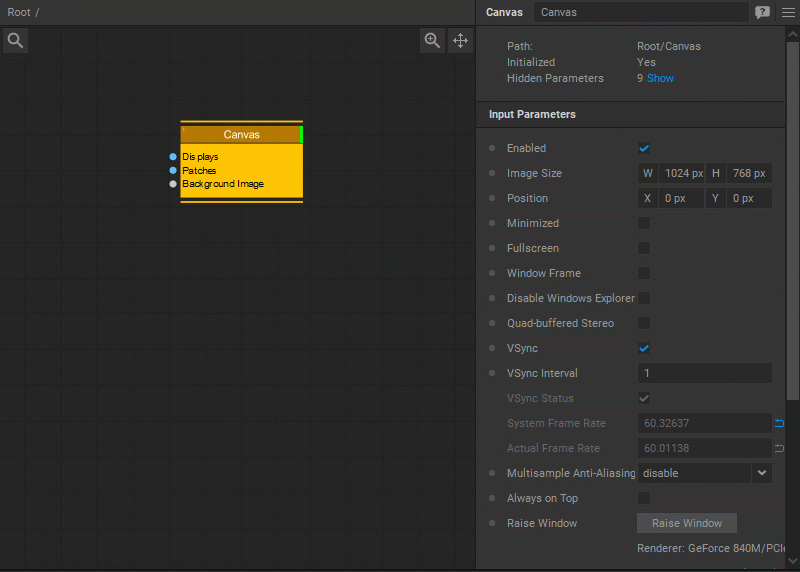The height and width of the screenshot is (572, 800).
Task: Click the Image Size height field
Action: click(x=749, y=173)
